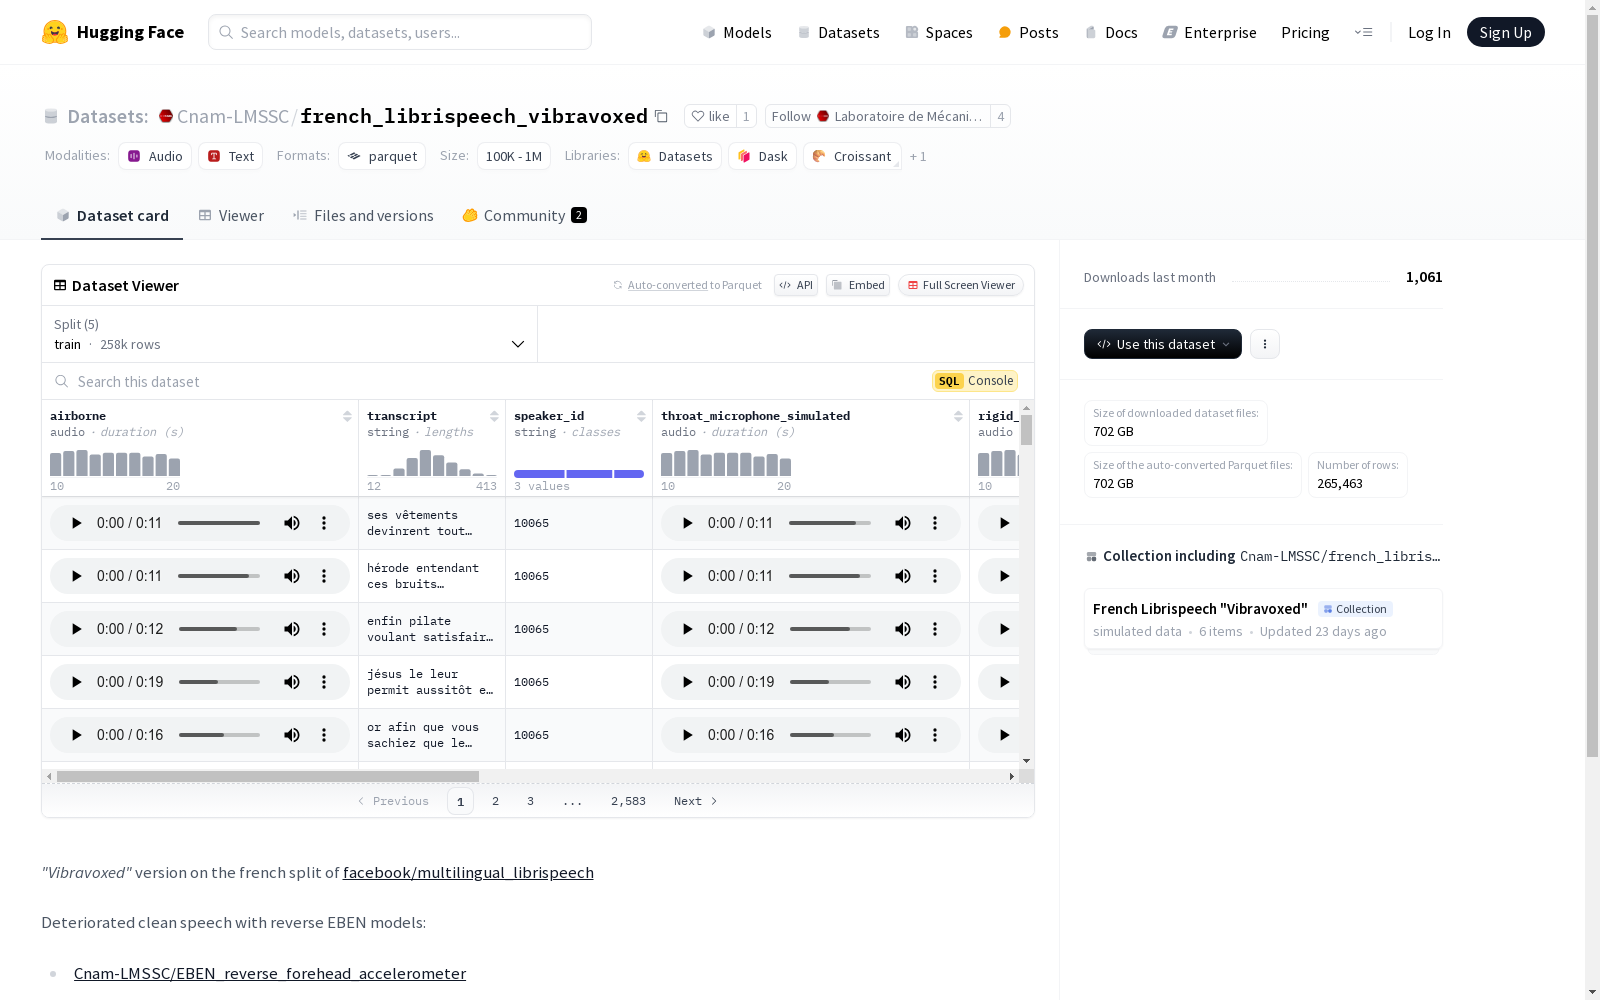Seek airborne audio slider in 'ses vêtements' row

(219, 523)
